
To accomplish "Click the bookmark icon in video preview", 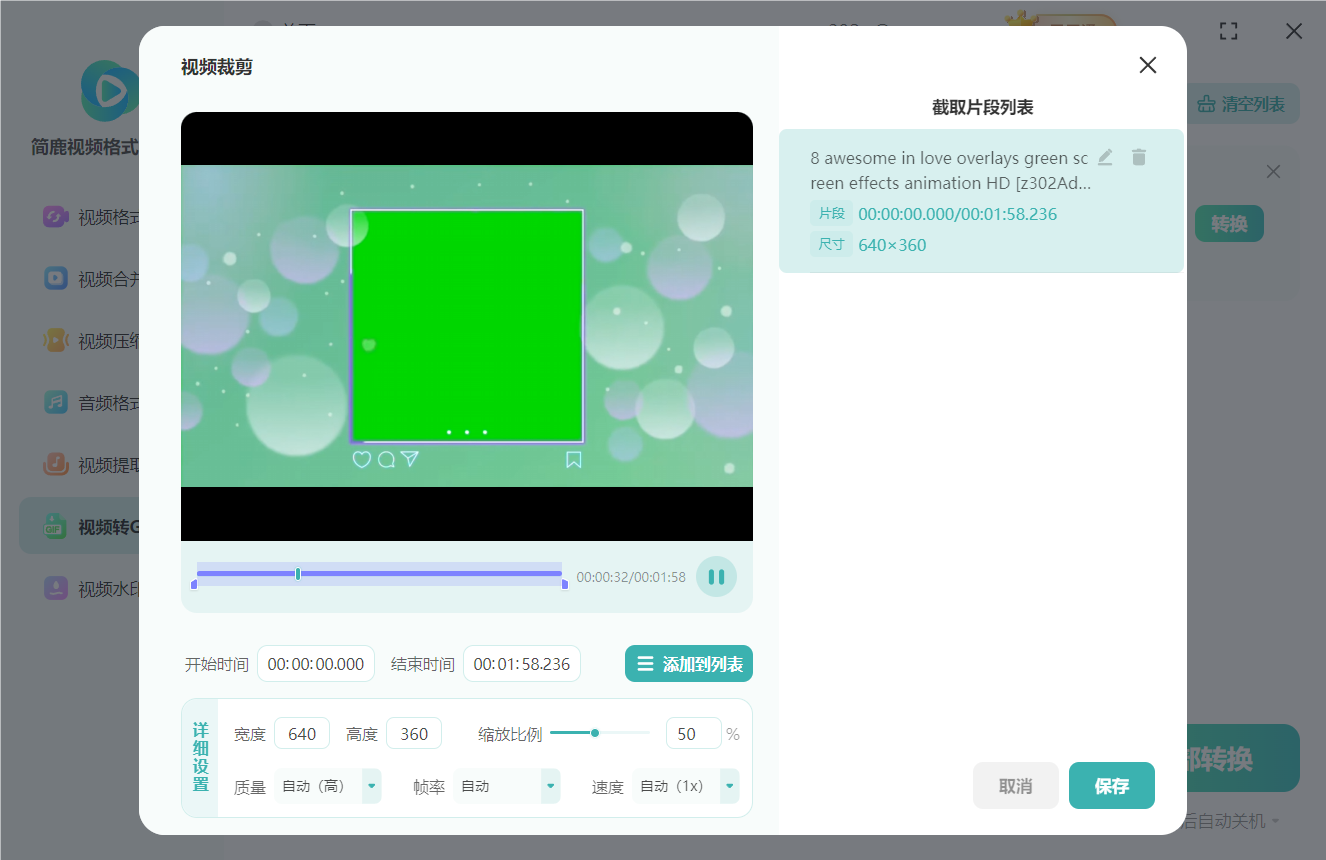I will point(574,459).
